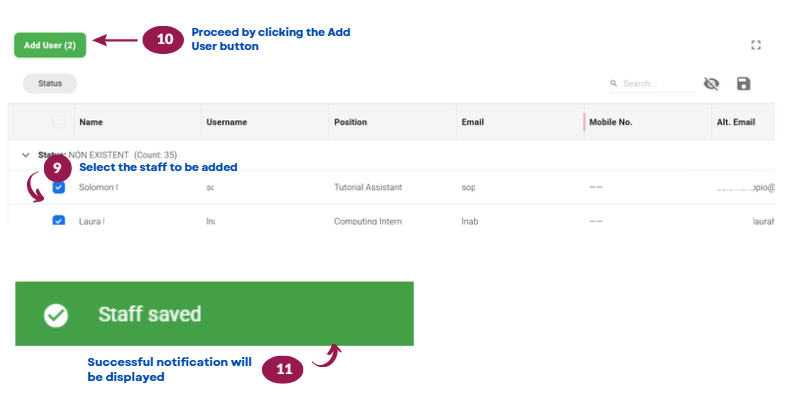Select the Mobile No. column header
Image resolution: width=803 pixels, height=404 pixels.
pyautogui.click(x=610, y=122)
